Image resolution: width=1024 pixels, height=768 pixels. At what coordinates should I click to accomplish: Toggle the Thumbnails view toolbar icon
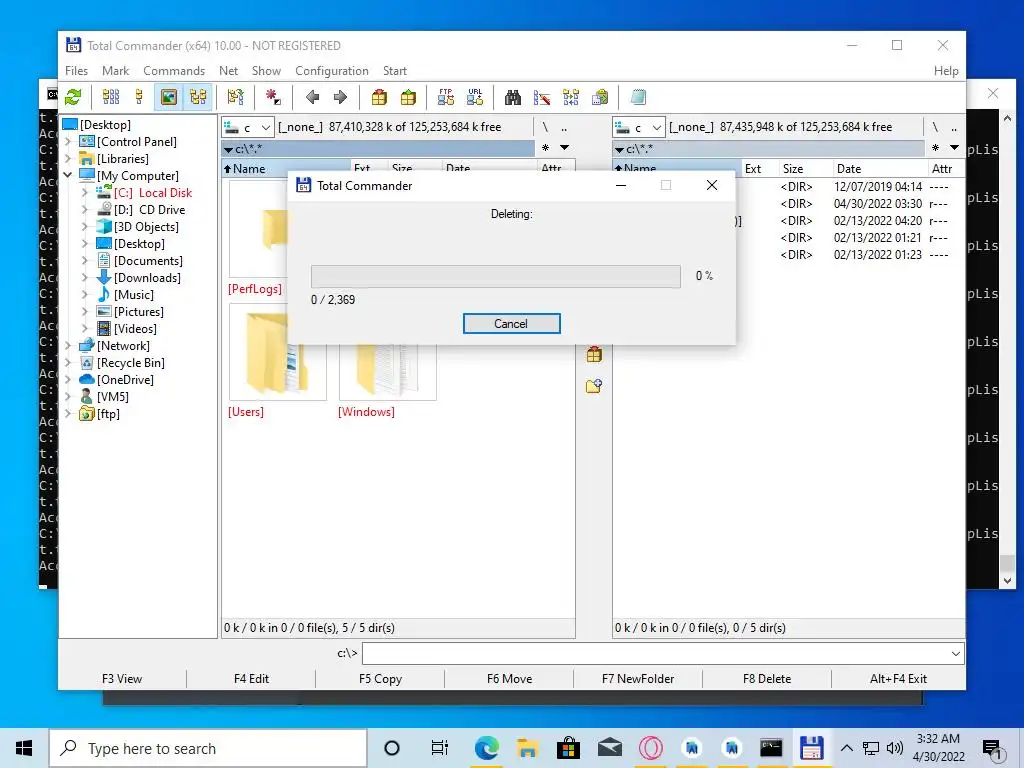[x=168, y=97]
